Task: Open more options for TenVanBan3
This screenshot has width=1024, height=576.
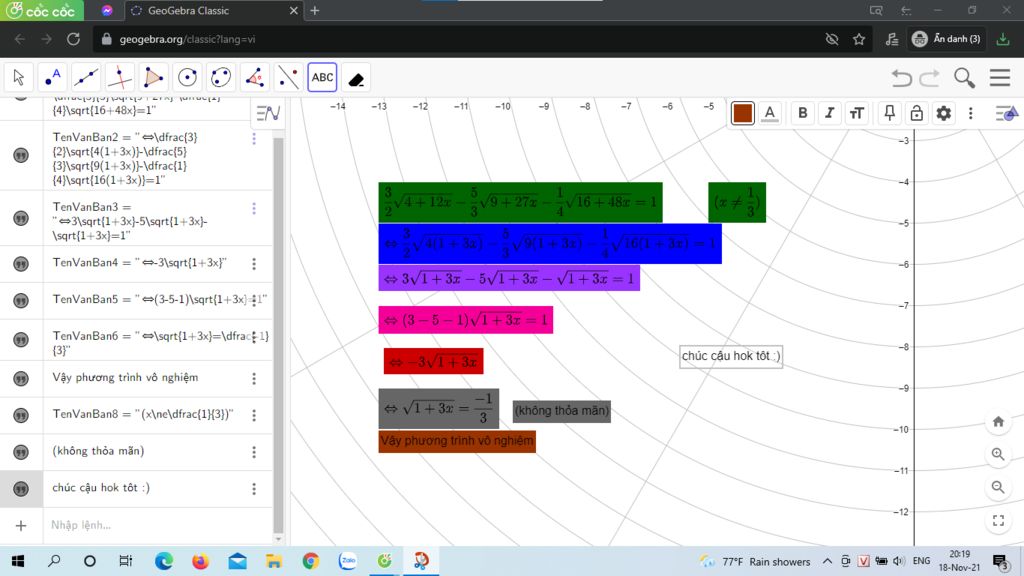Action: click(254, 208)
